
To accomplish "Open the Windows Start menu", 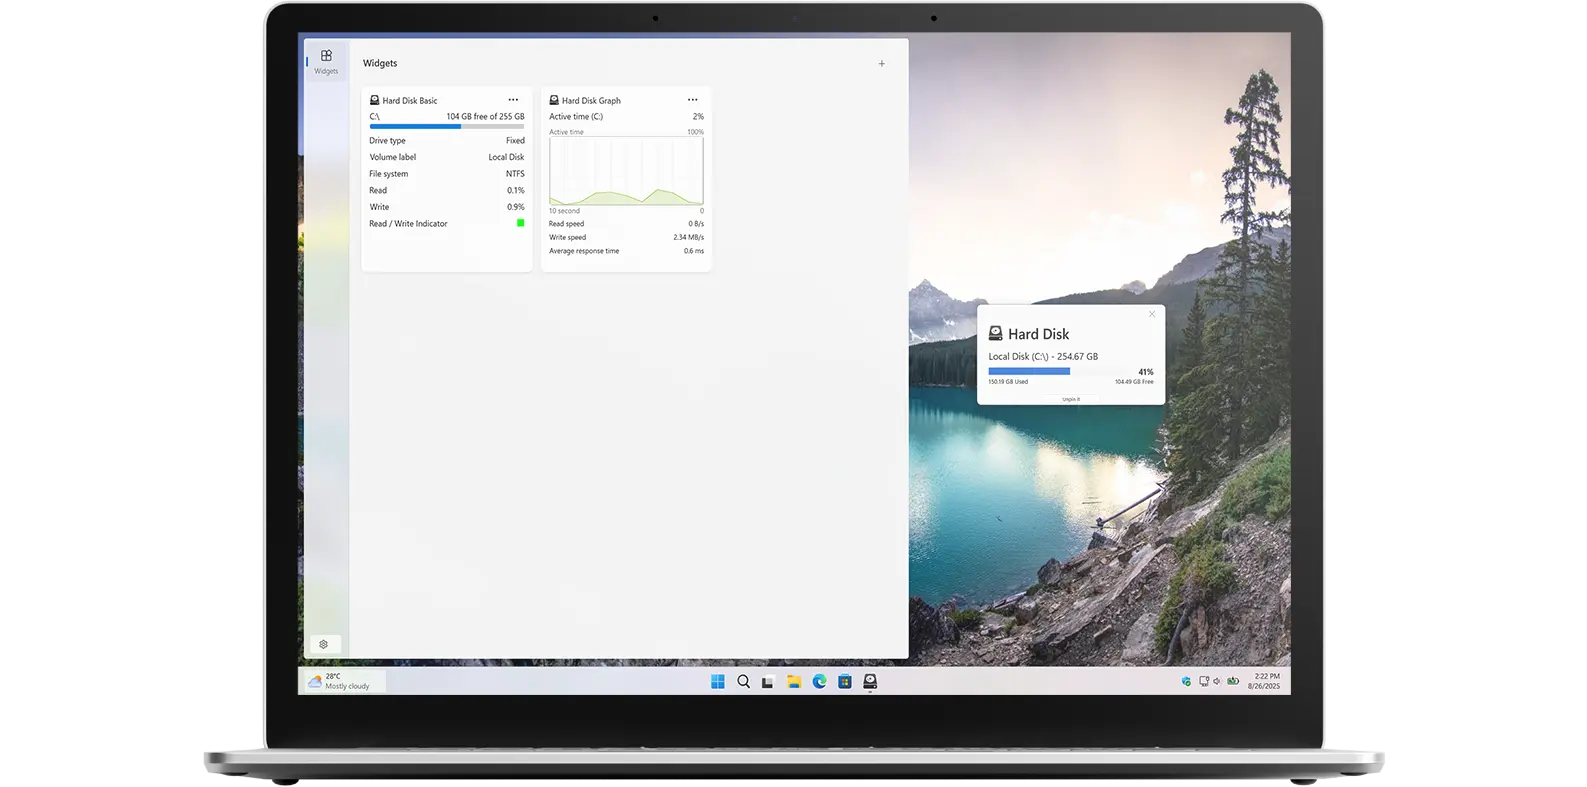I will pyautogui.click(x=718, y=682).
